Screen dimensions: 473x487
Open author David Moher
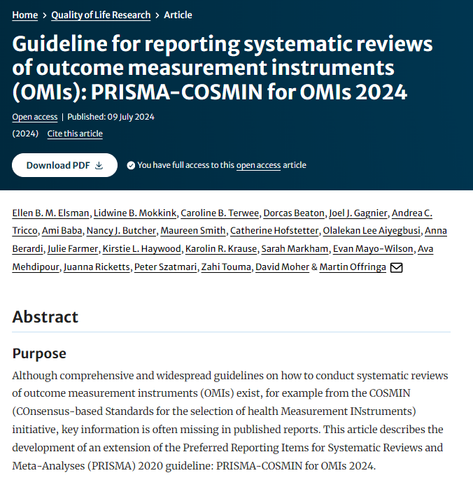coord(282,267)
